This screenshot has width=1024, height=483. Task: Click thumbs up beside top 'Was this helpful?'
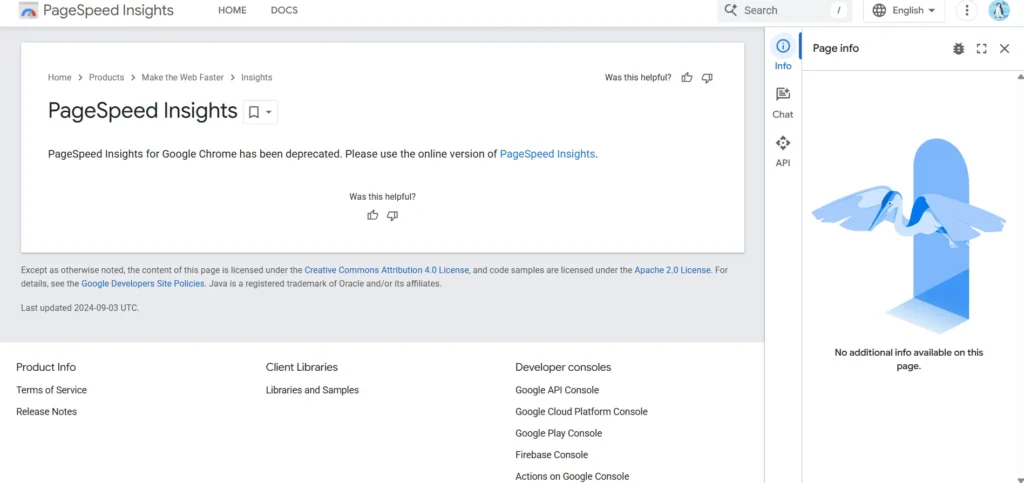coord(686,78)
